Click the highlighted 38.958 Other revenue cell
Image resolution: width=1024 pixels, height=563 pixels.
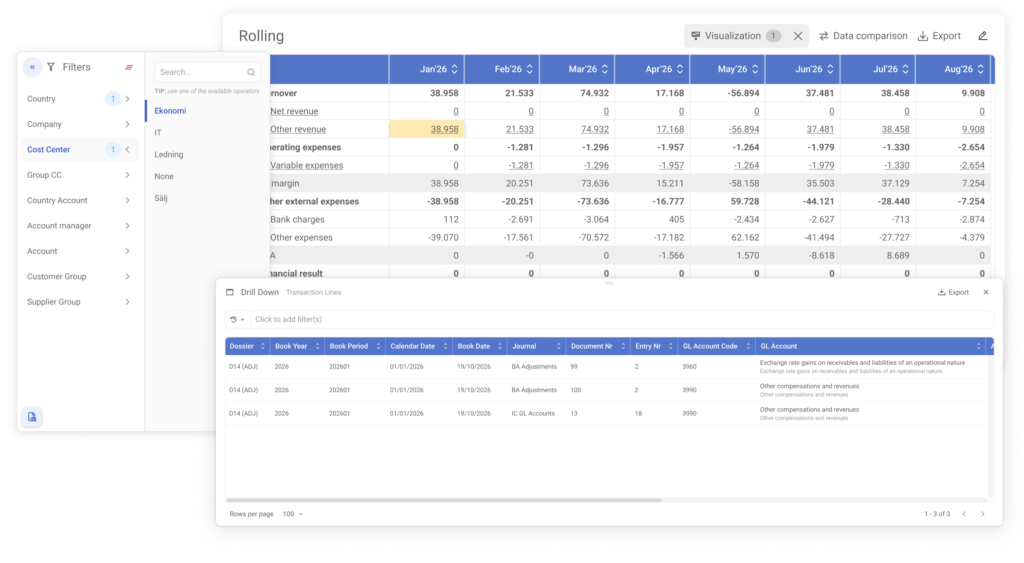(x=427, y=129)
